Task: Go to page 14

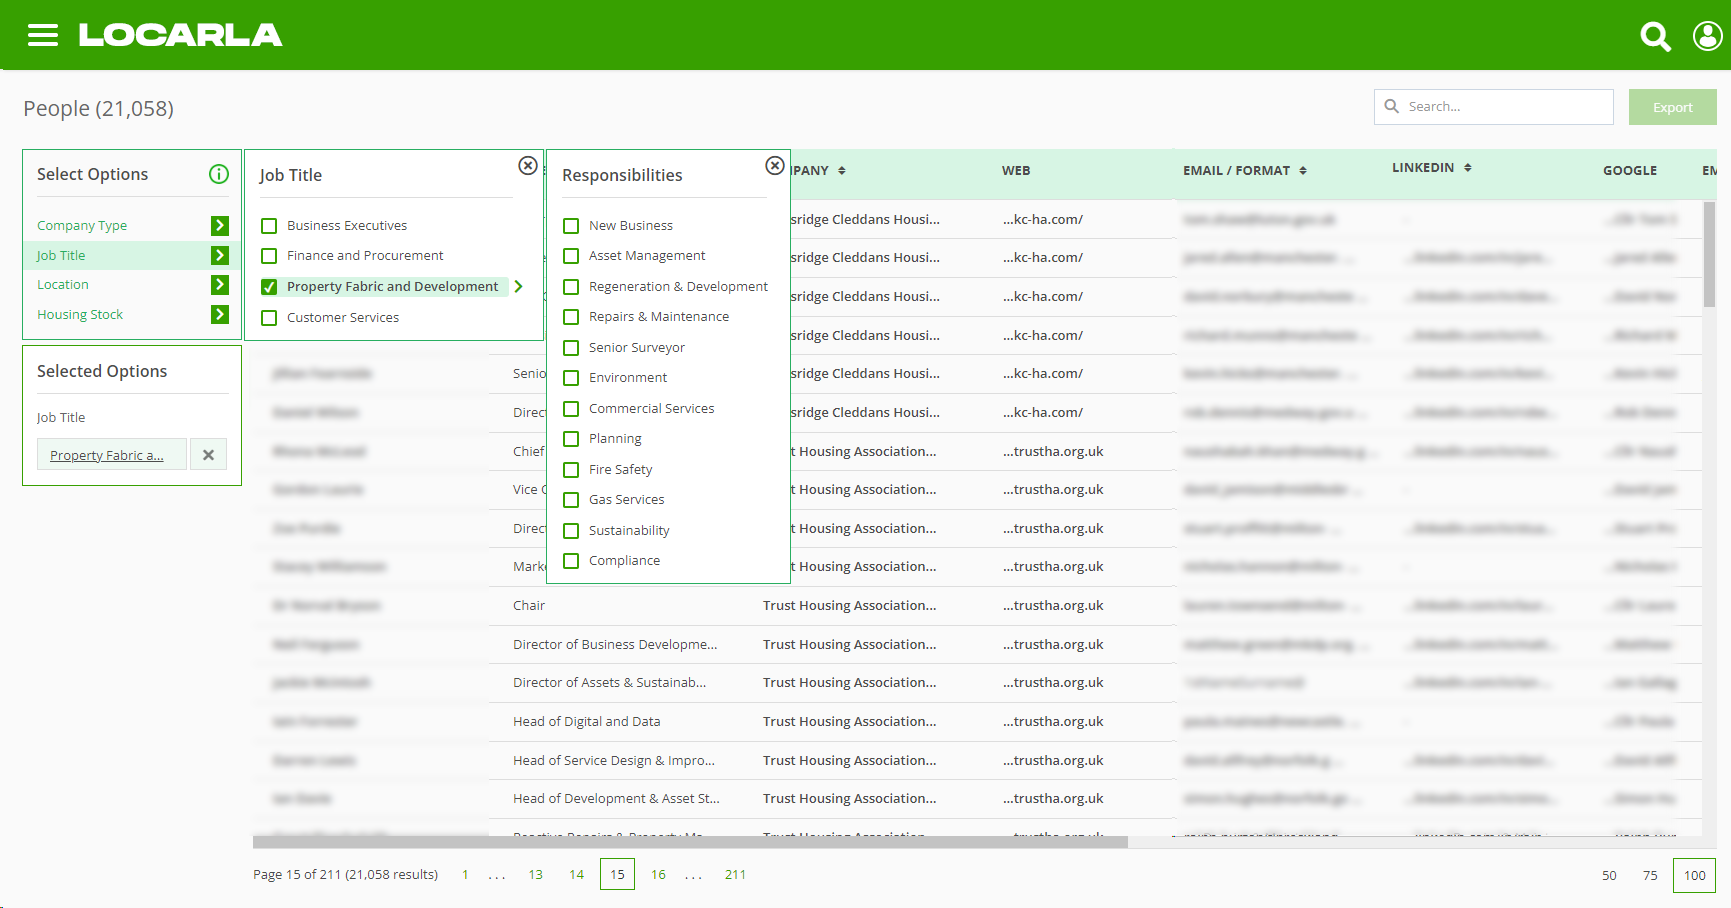Action: (x=577, y=875)
